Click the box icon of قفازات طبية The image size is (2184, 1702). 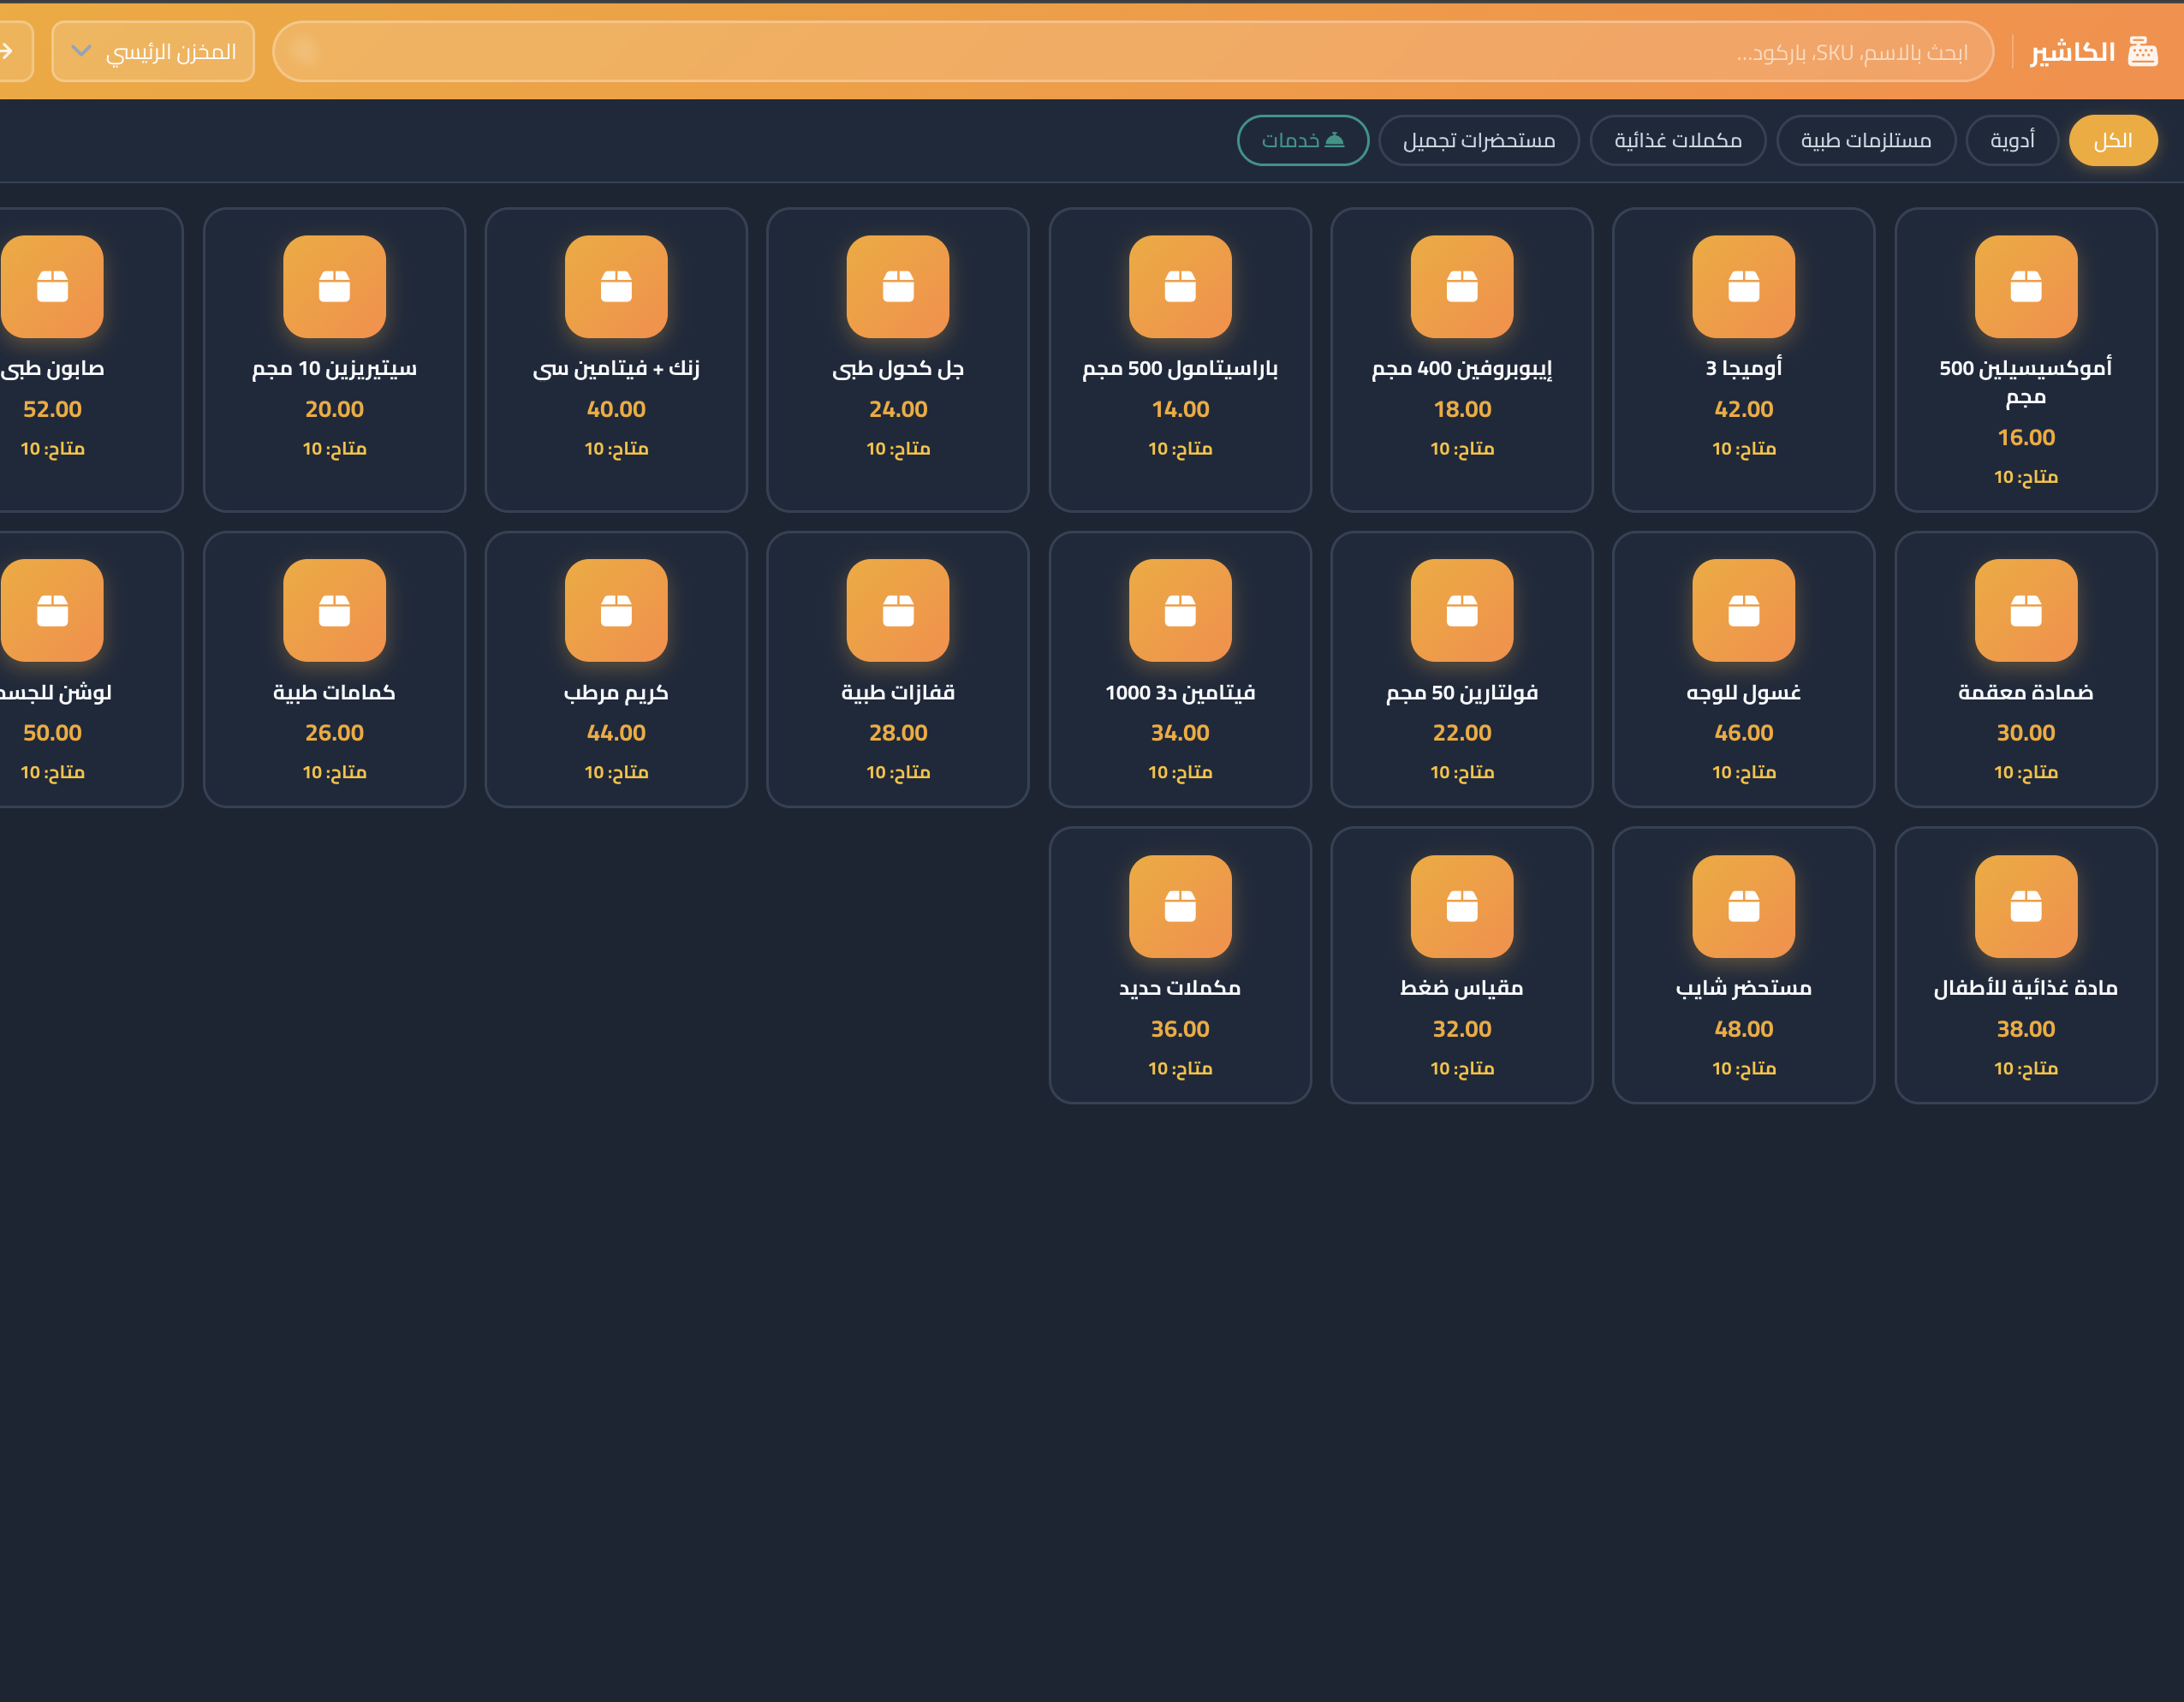(x=898, y=610)
